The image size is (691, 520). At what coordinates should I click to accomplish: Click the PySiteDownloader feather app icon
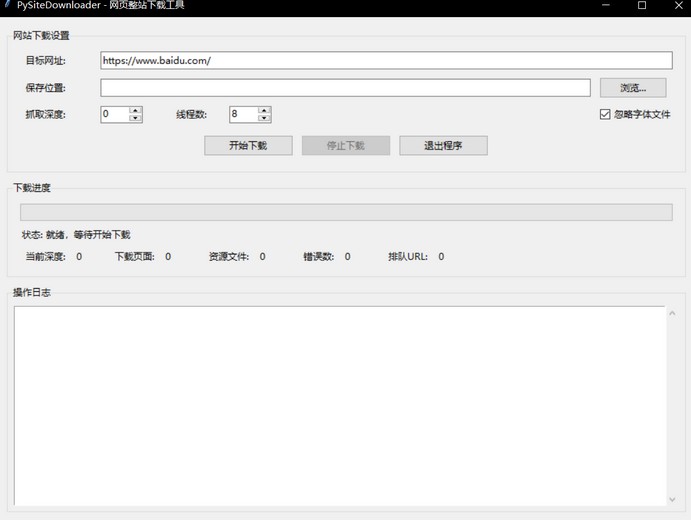[8, 6]
